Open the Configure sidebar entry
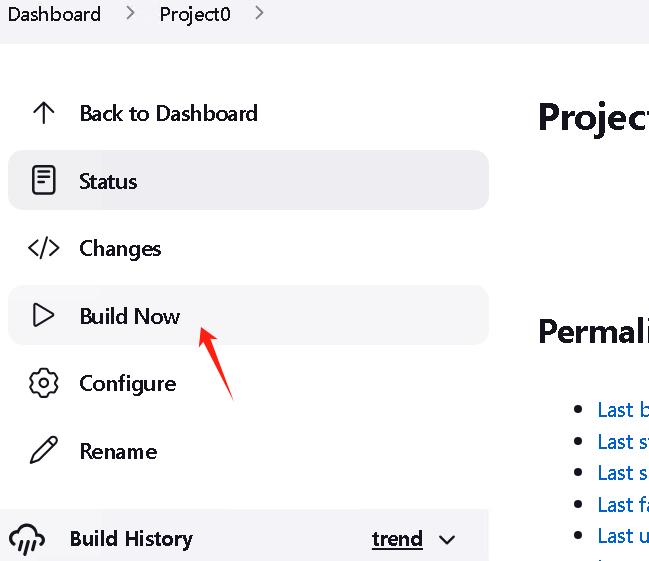This screenshot has height=561, width=649. [x=248, y=383]
